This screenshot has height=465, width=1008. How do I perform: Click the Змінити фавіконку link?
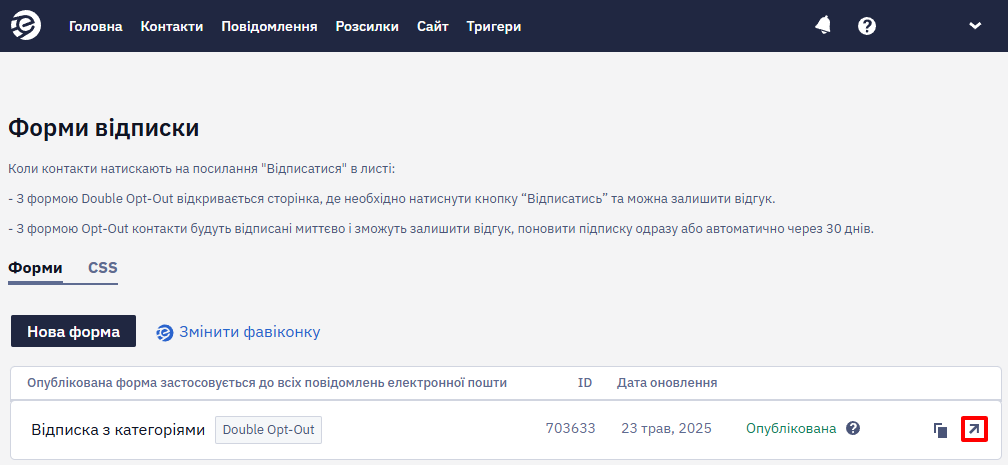249,332
